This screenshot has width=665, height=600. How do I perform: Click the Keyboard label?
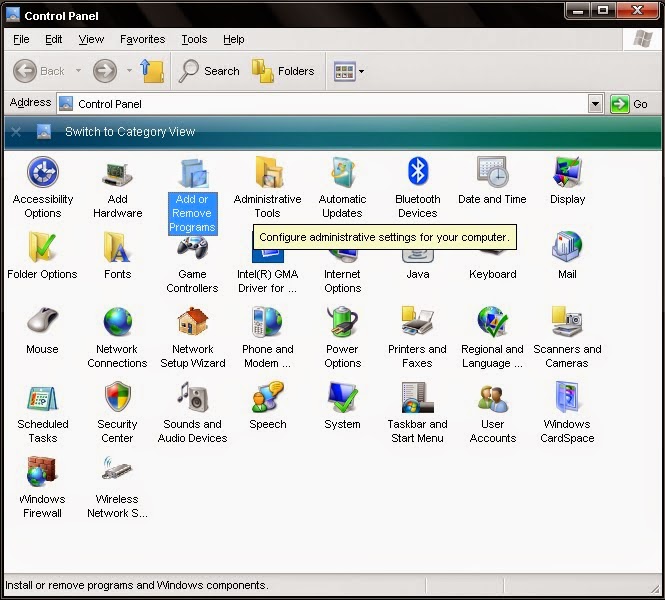tap(493, 274)
